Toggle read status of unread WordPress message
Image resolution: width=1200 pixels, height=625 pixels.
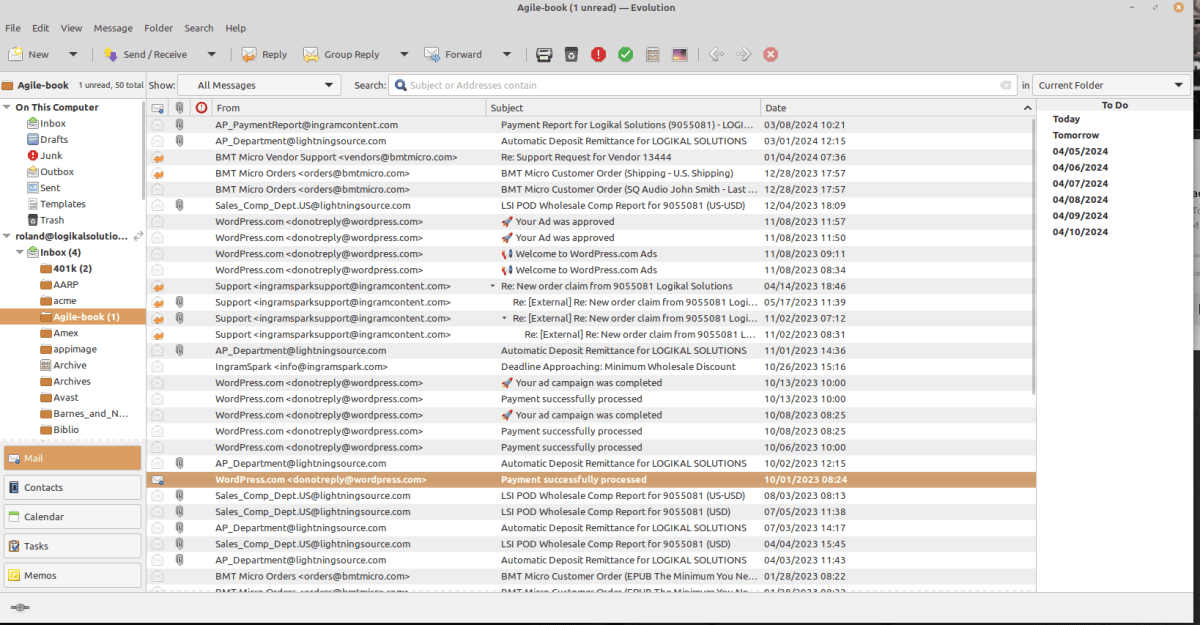[x=158, y=480]
